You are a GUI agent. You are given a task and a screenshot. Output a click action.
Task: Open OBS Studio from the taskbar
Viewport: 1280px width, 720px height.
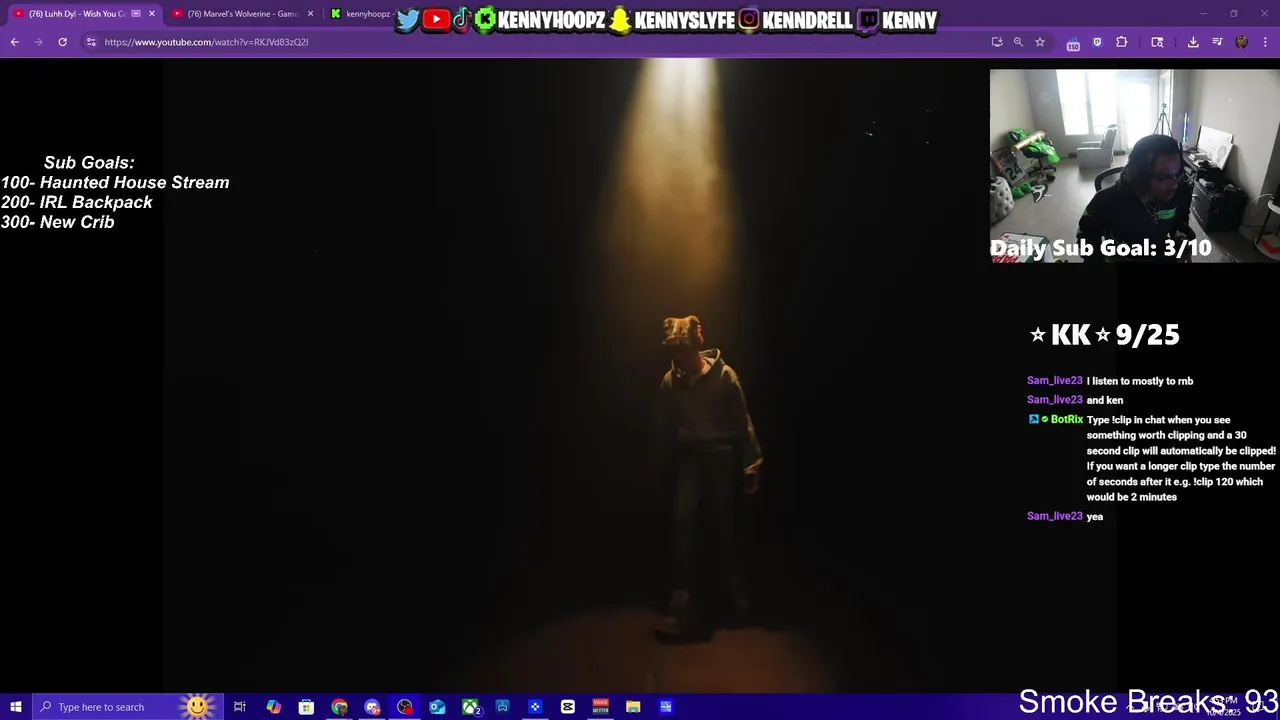(404, 707)
